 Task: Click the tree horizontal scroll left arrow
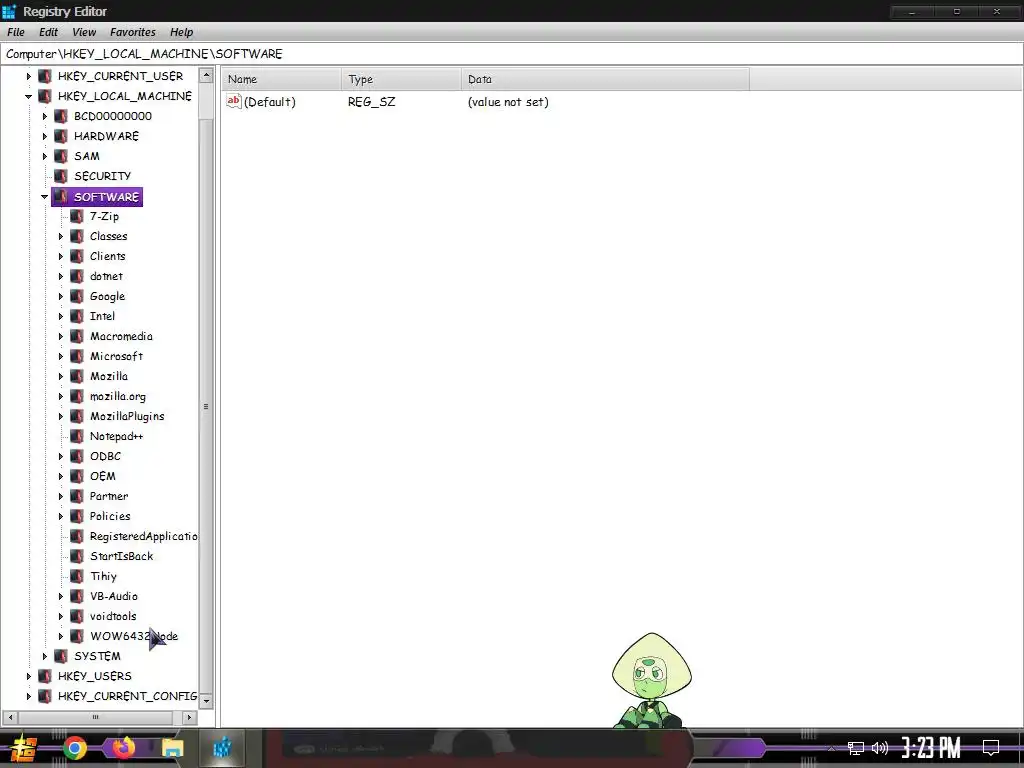(10, 717)
